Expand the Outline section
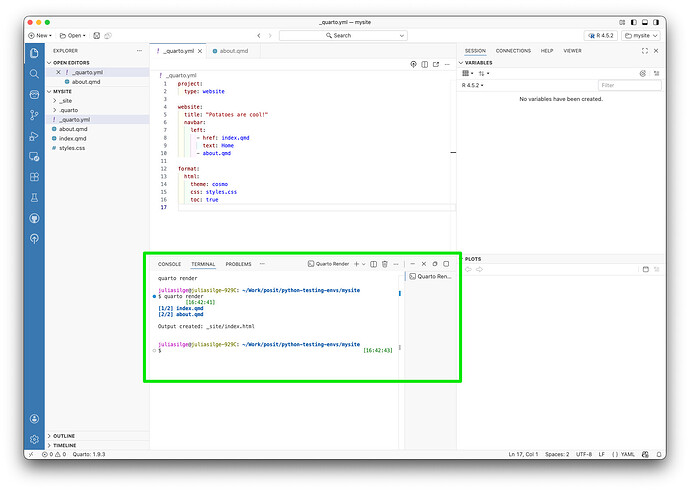This screenshot has height=491, width=690. (x=64, y=436)
